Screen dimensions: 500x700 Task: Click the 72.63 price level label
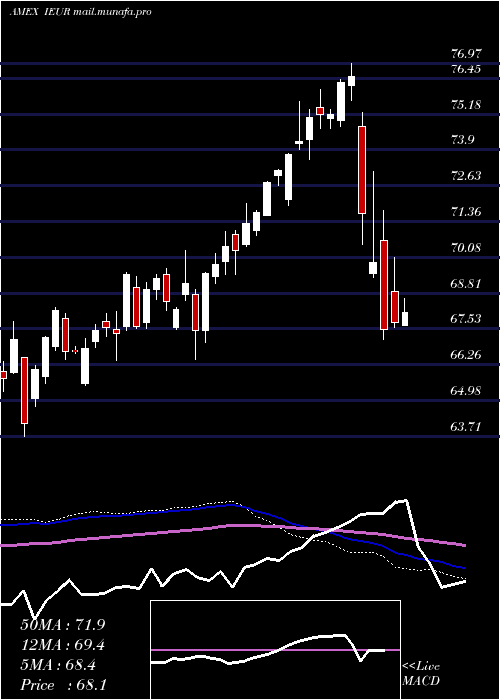point(466,176)
